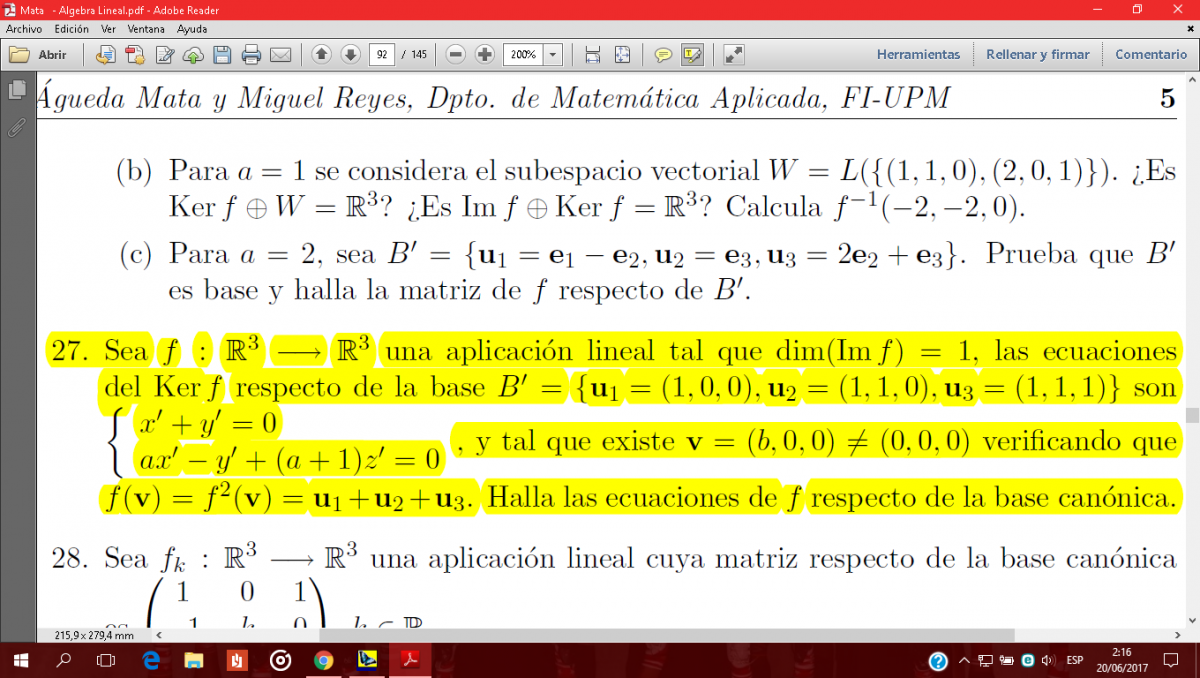The height and width of the screenshot is (678, 1200).
Task: Expand the 200% zoom level dropdown
Action: pyautogui.click(x=553, y=54)
